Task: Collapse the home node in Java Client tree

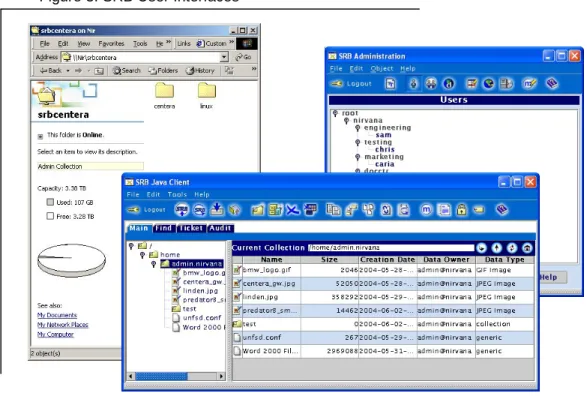Action: point(142,255)
